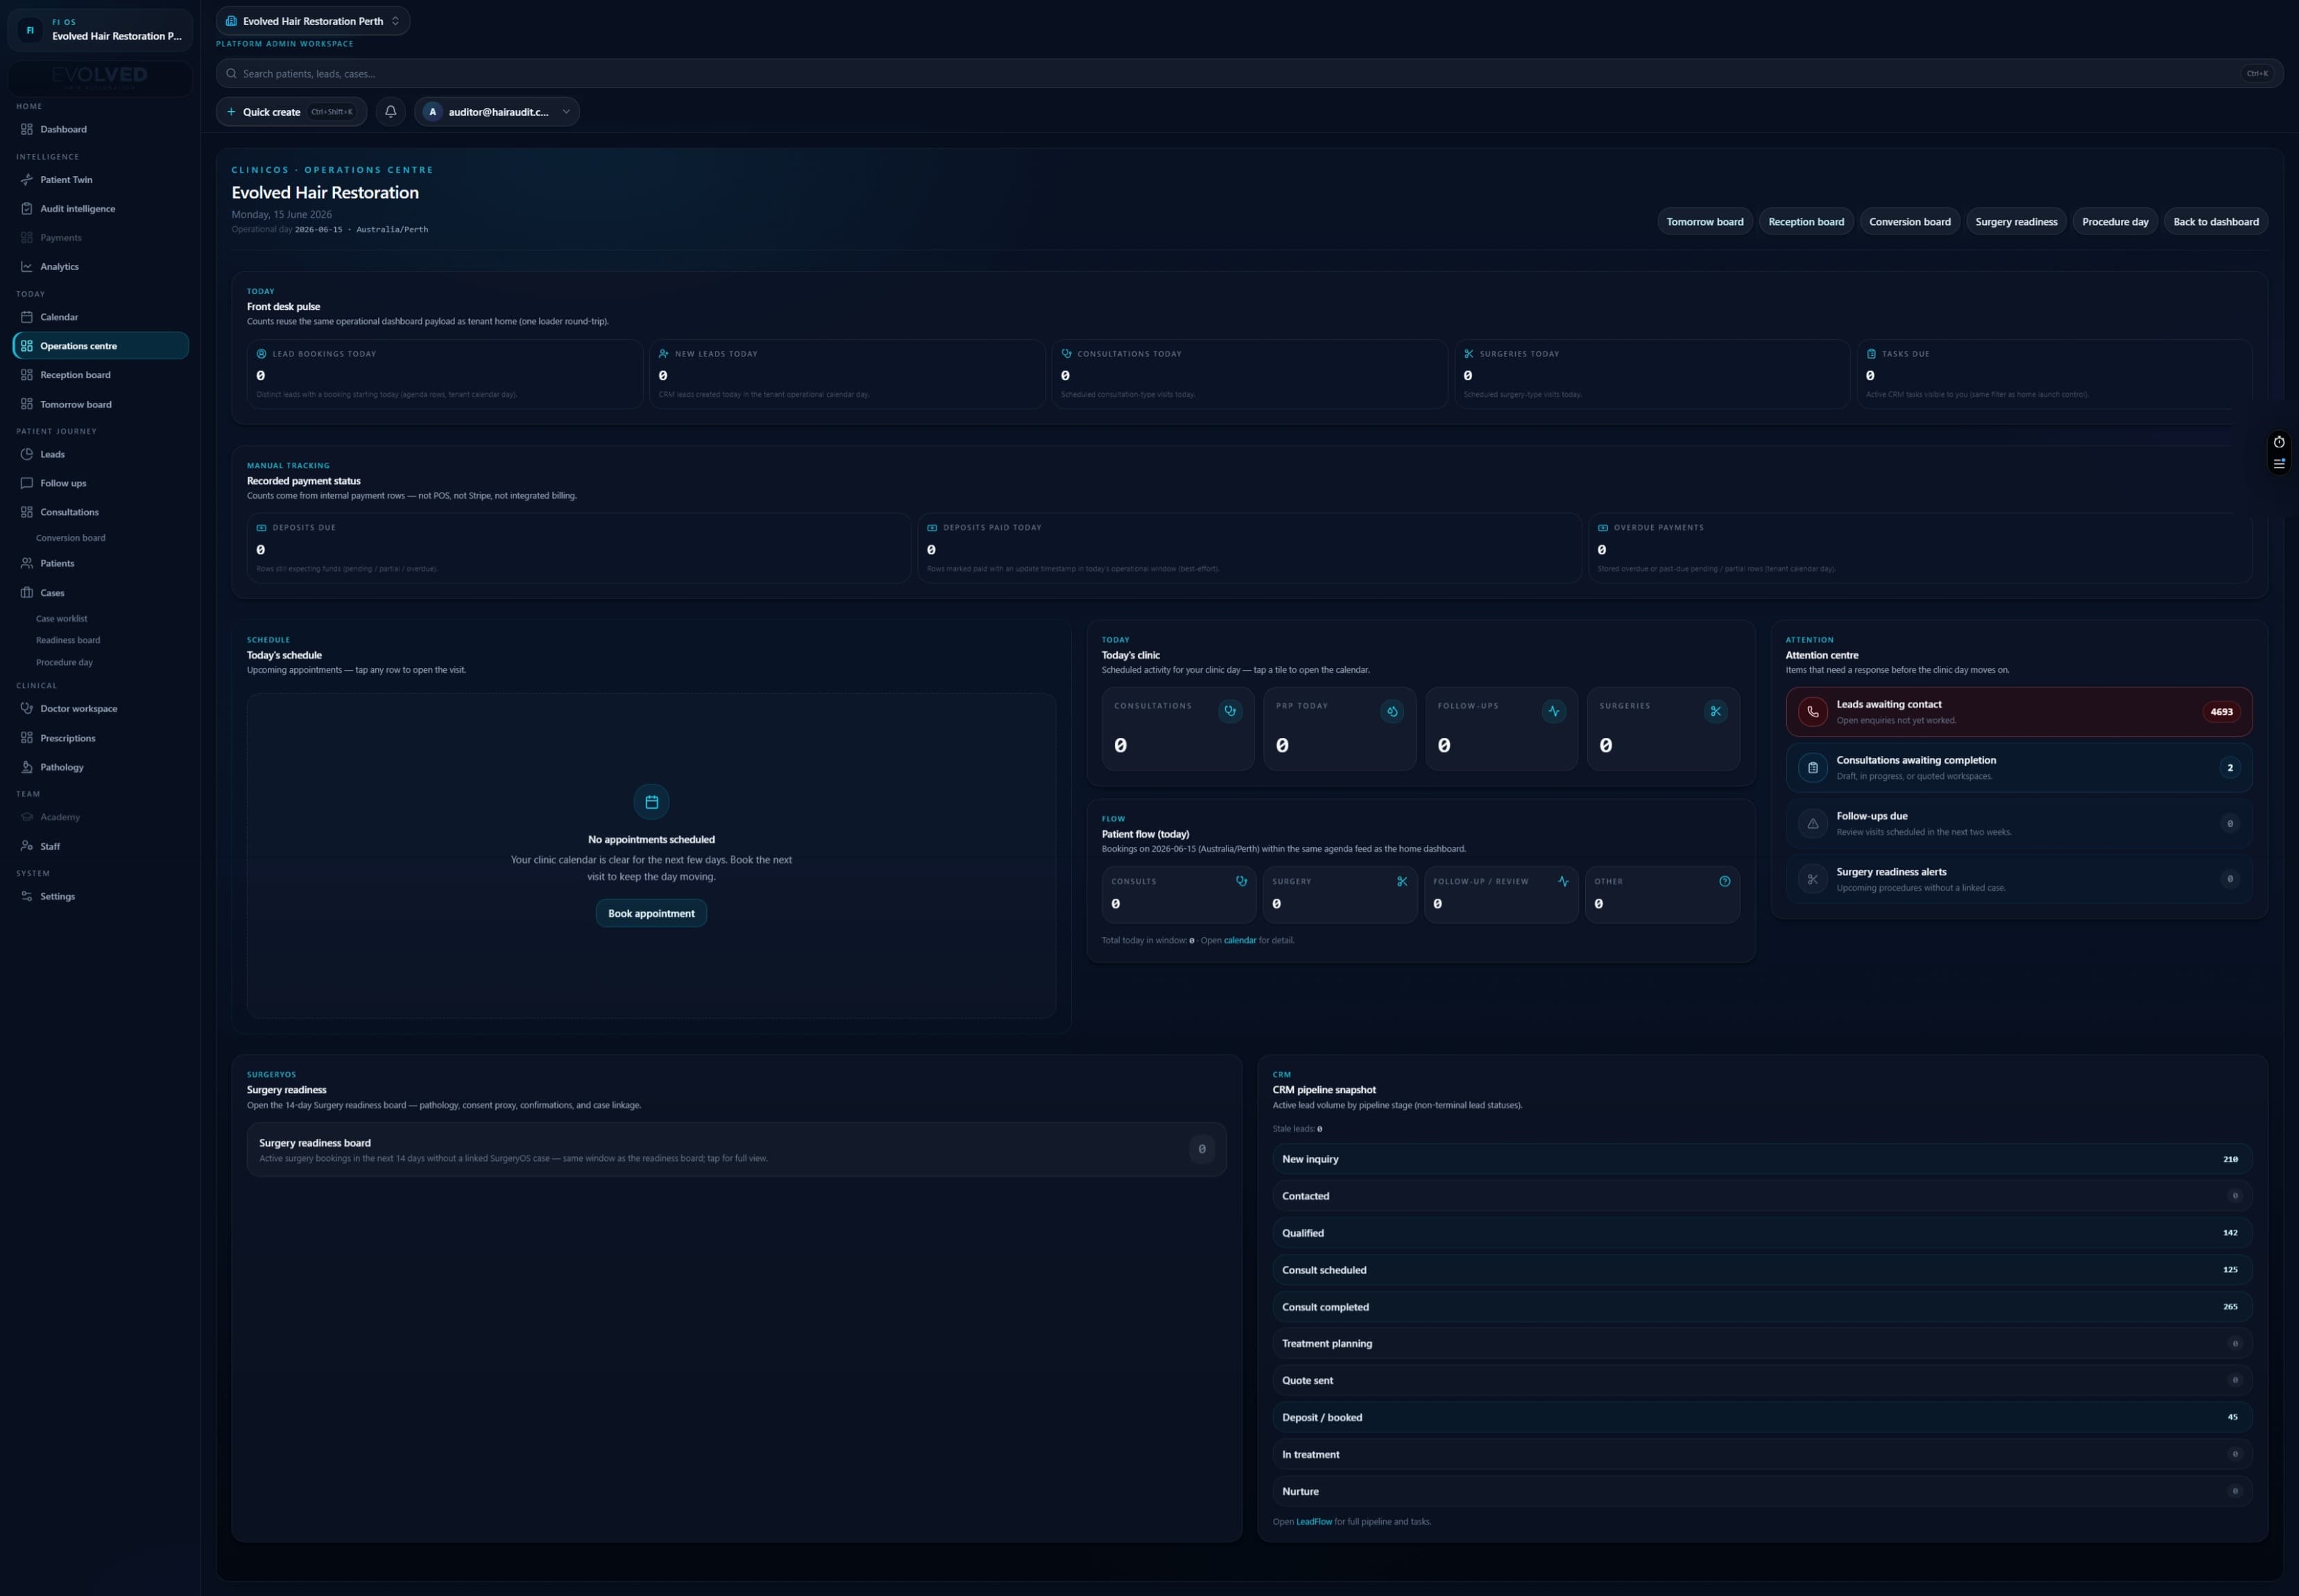This screenshot has width=2299, height=1596.
Task: Click the Consult scheduled pipeline row
Action: [1762, 1270]
